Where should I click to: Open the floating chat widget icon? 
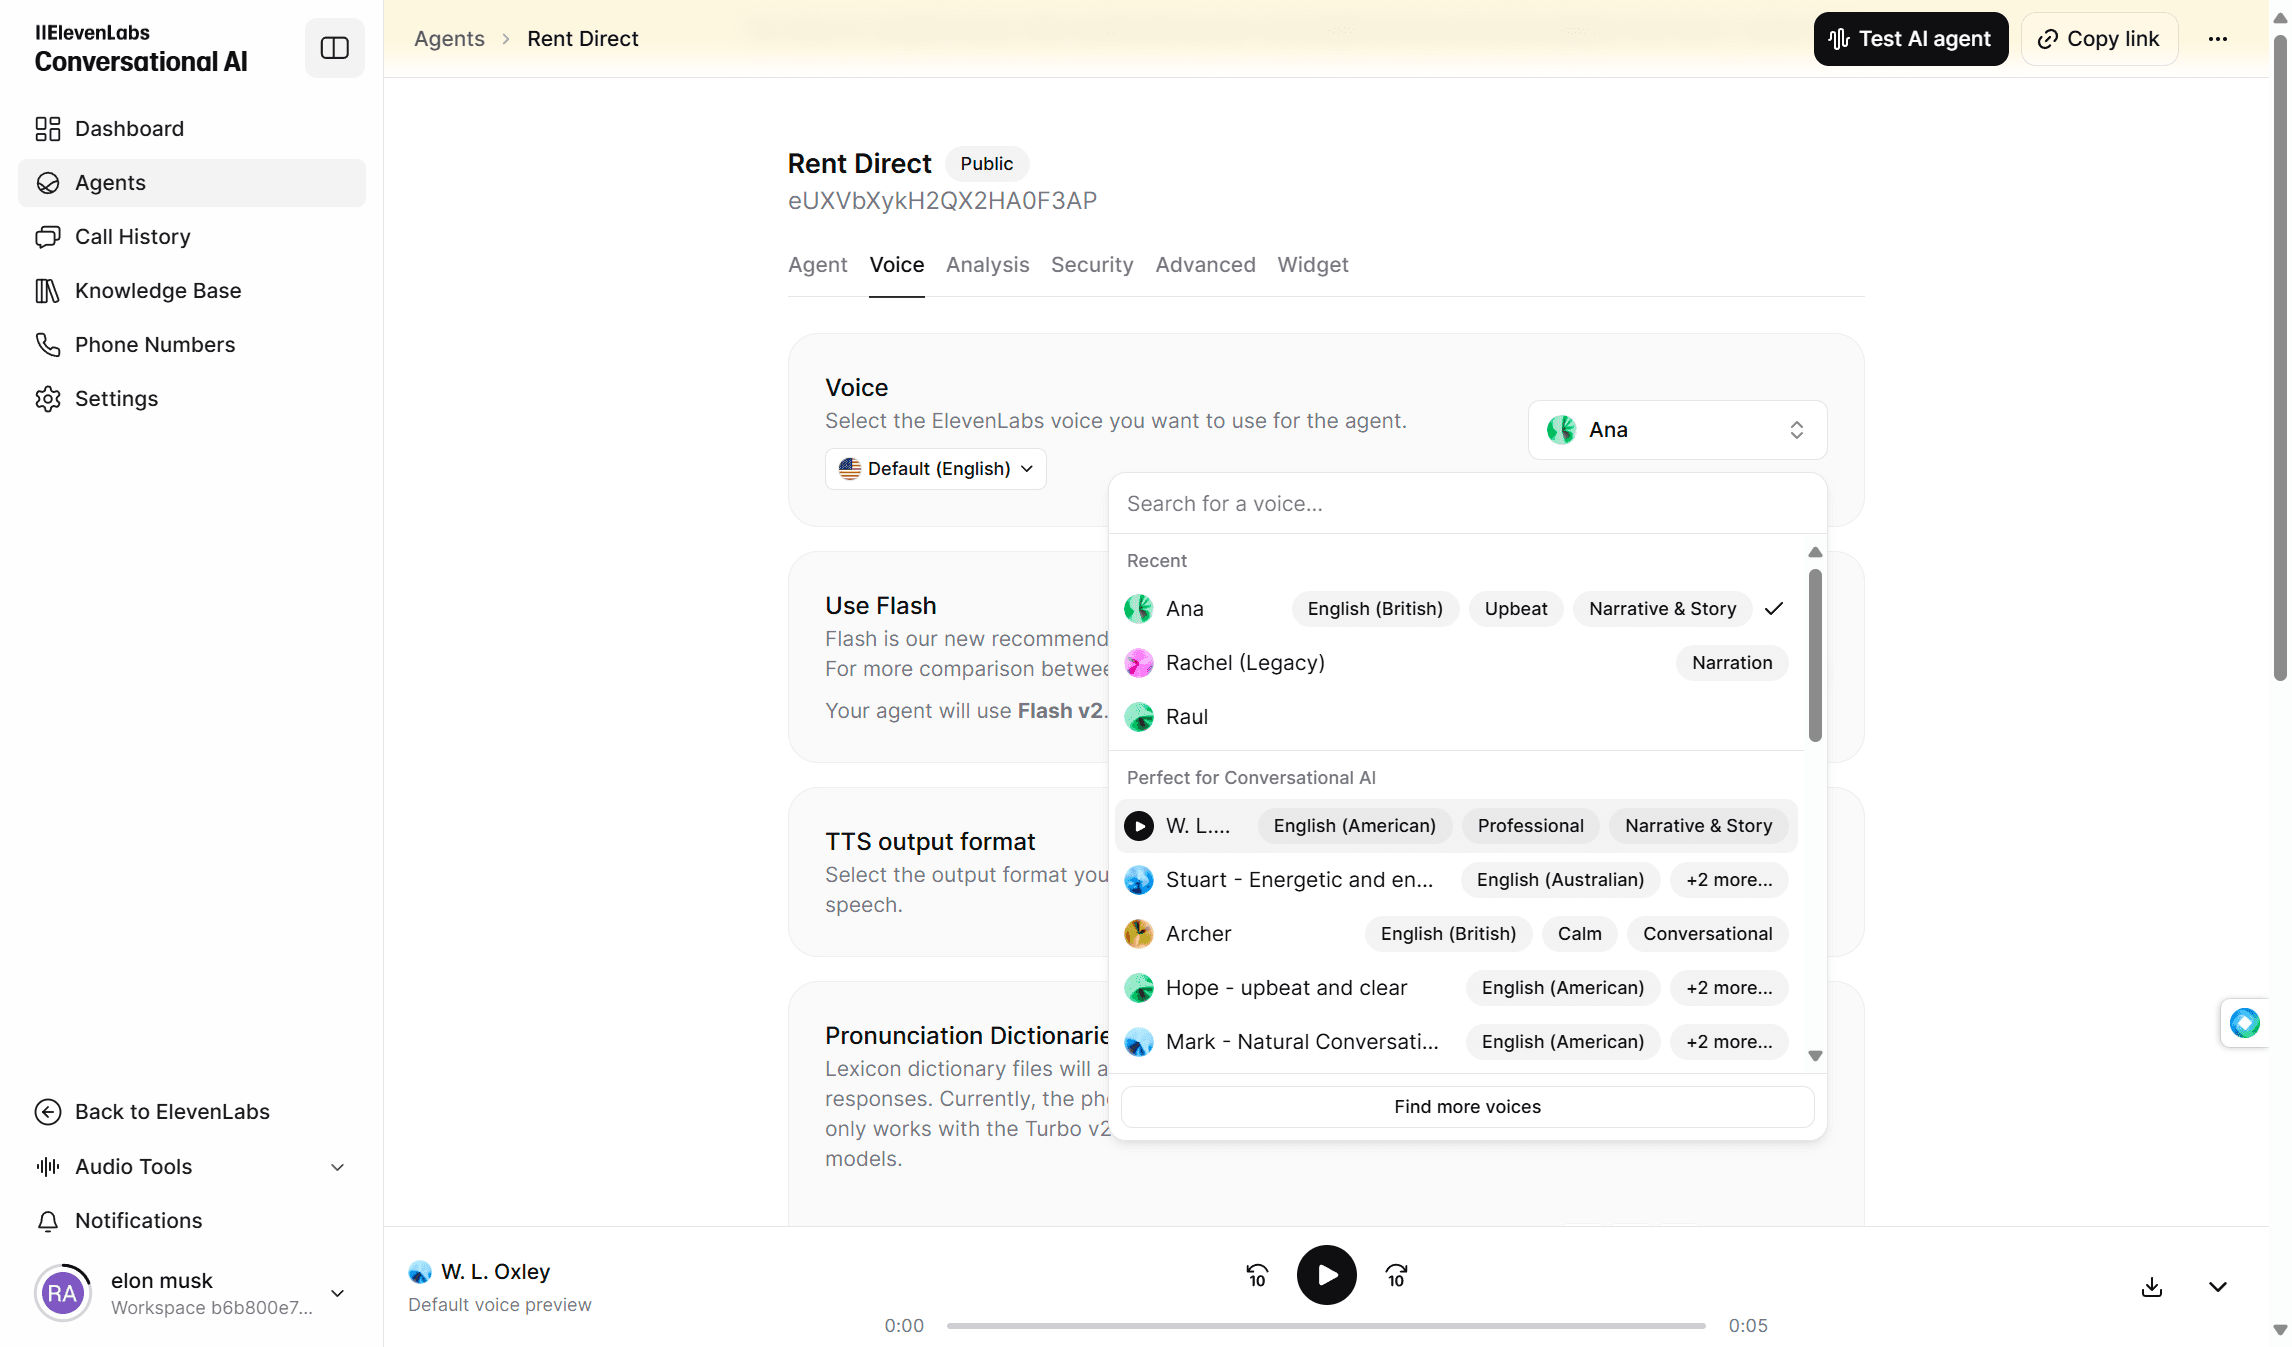point(2244,1022)
